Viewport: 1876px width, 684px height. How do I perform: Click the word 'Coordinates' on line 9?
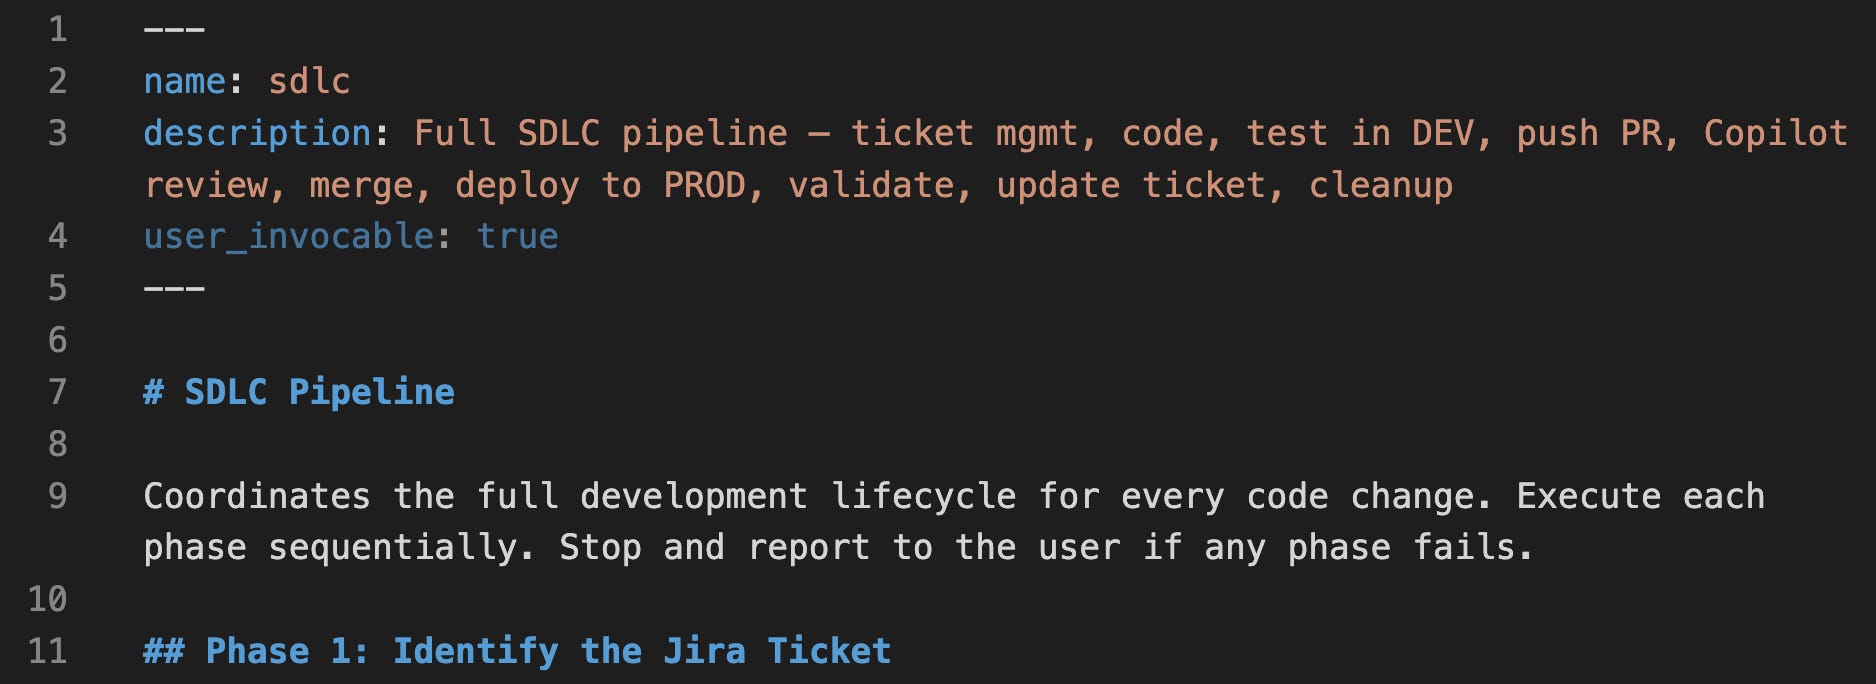(x=257, y=496)
